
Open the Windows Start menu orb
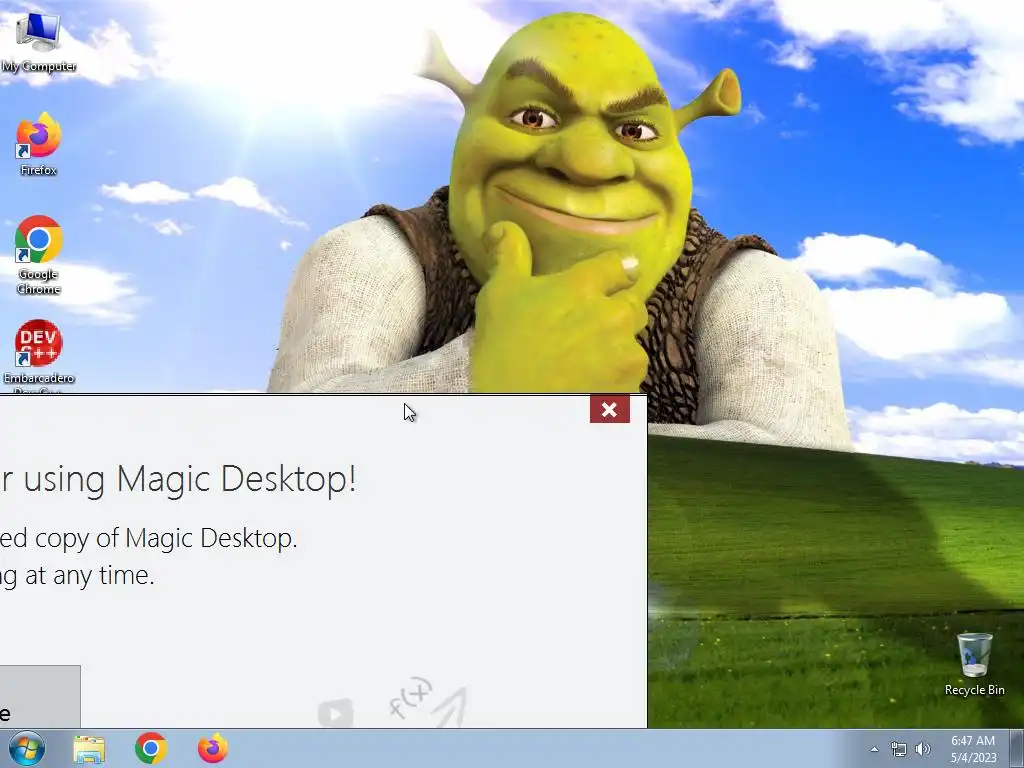pos(27,748)
